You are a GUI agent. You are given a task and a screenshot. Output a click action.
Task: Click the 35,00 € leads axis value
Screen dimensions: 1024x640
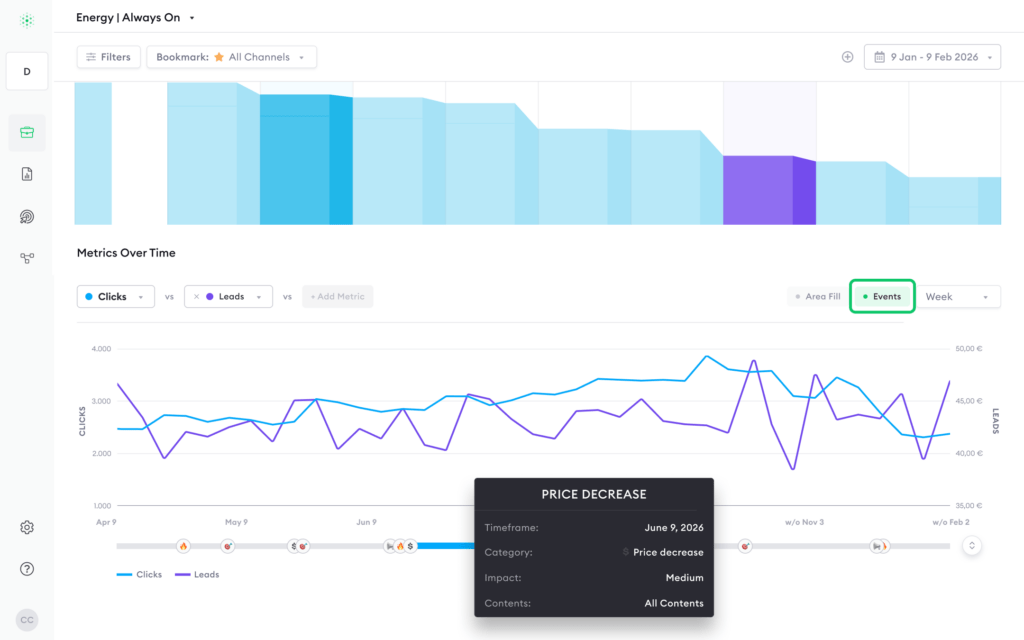pos(969,505)
